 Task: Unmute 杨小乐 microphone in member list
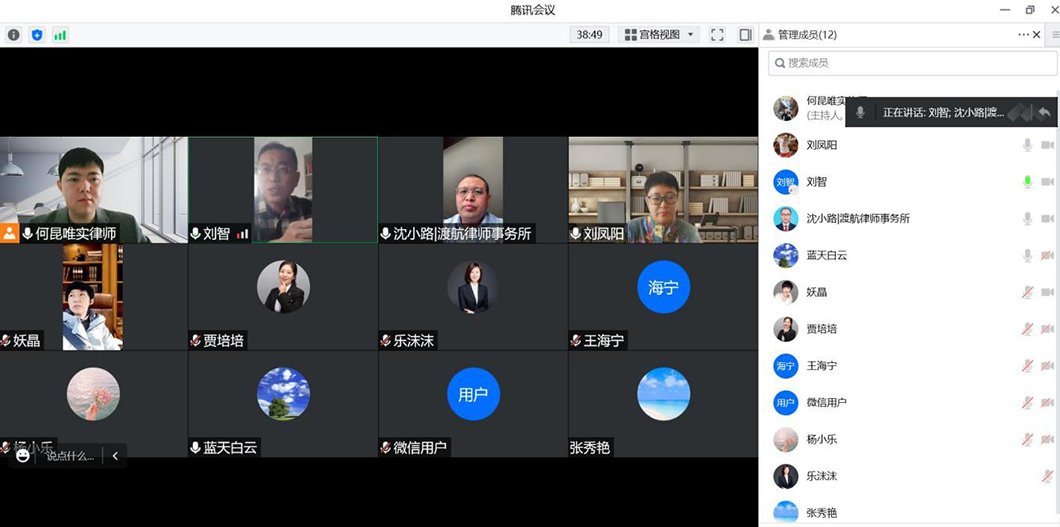click(1028, 439)
